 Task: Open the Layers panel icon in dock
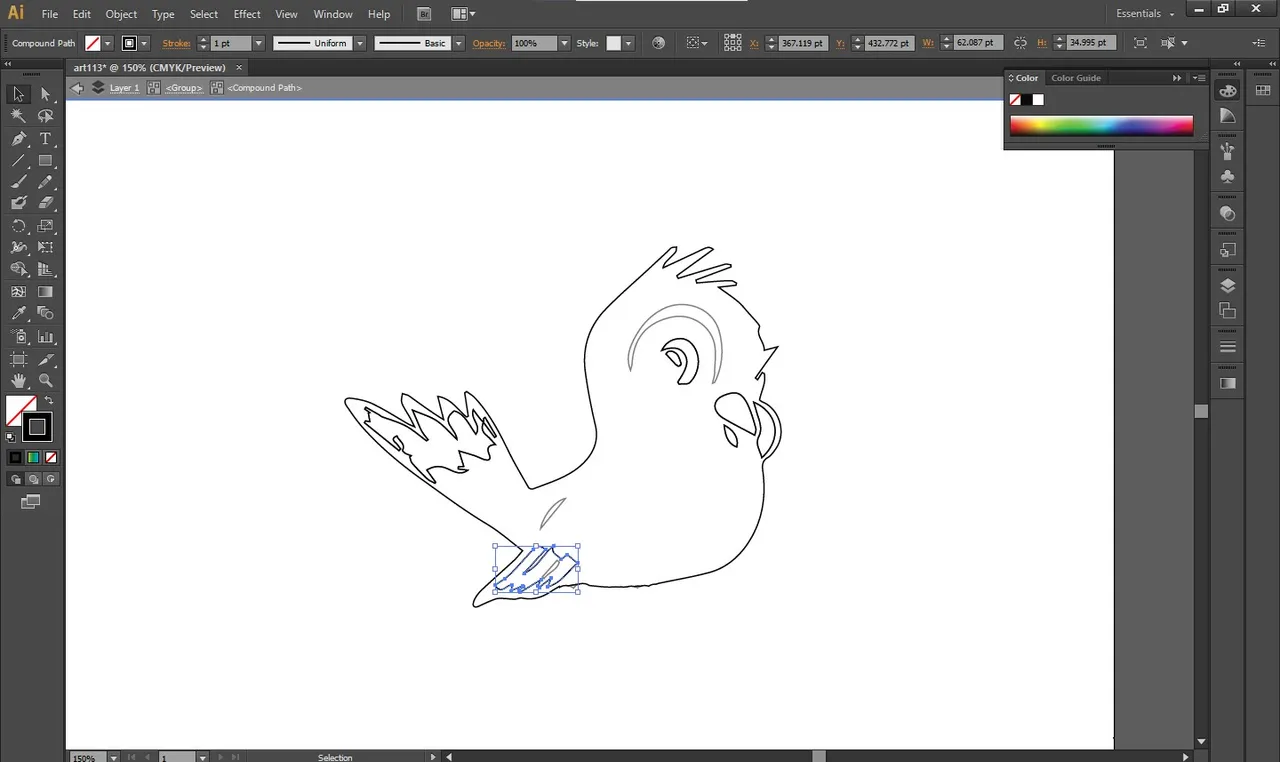[x=1228, y=286]
